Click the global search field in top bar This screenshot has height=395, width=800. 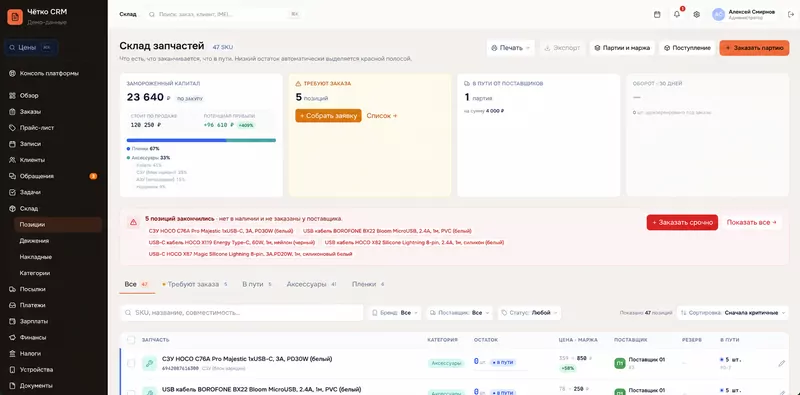(x=223, y=14)
